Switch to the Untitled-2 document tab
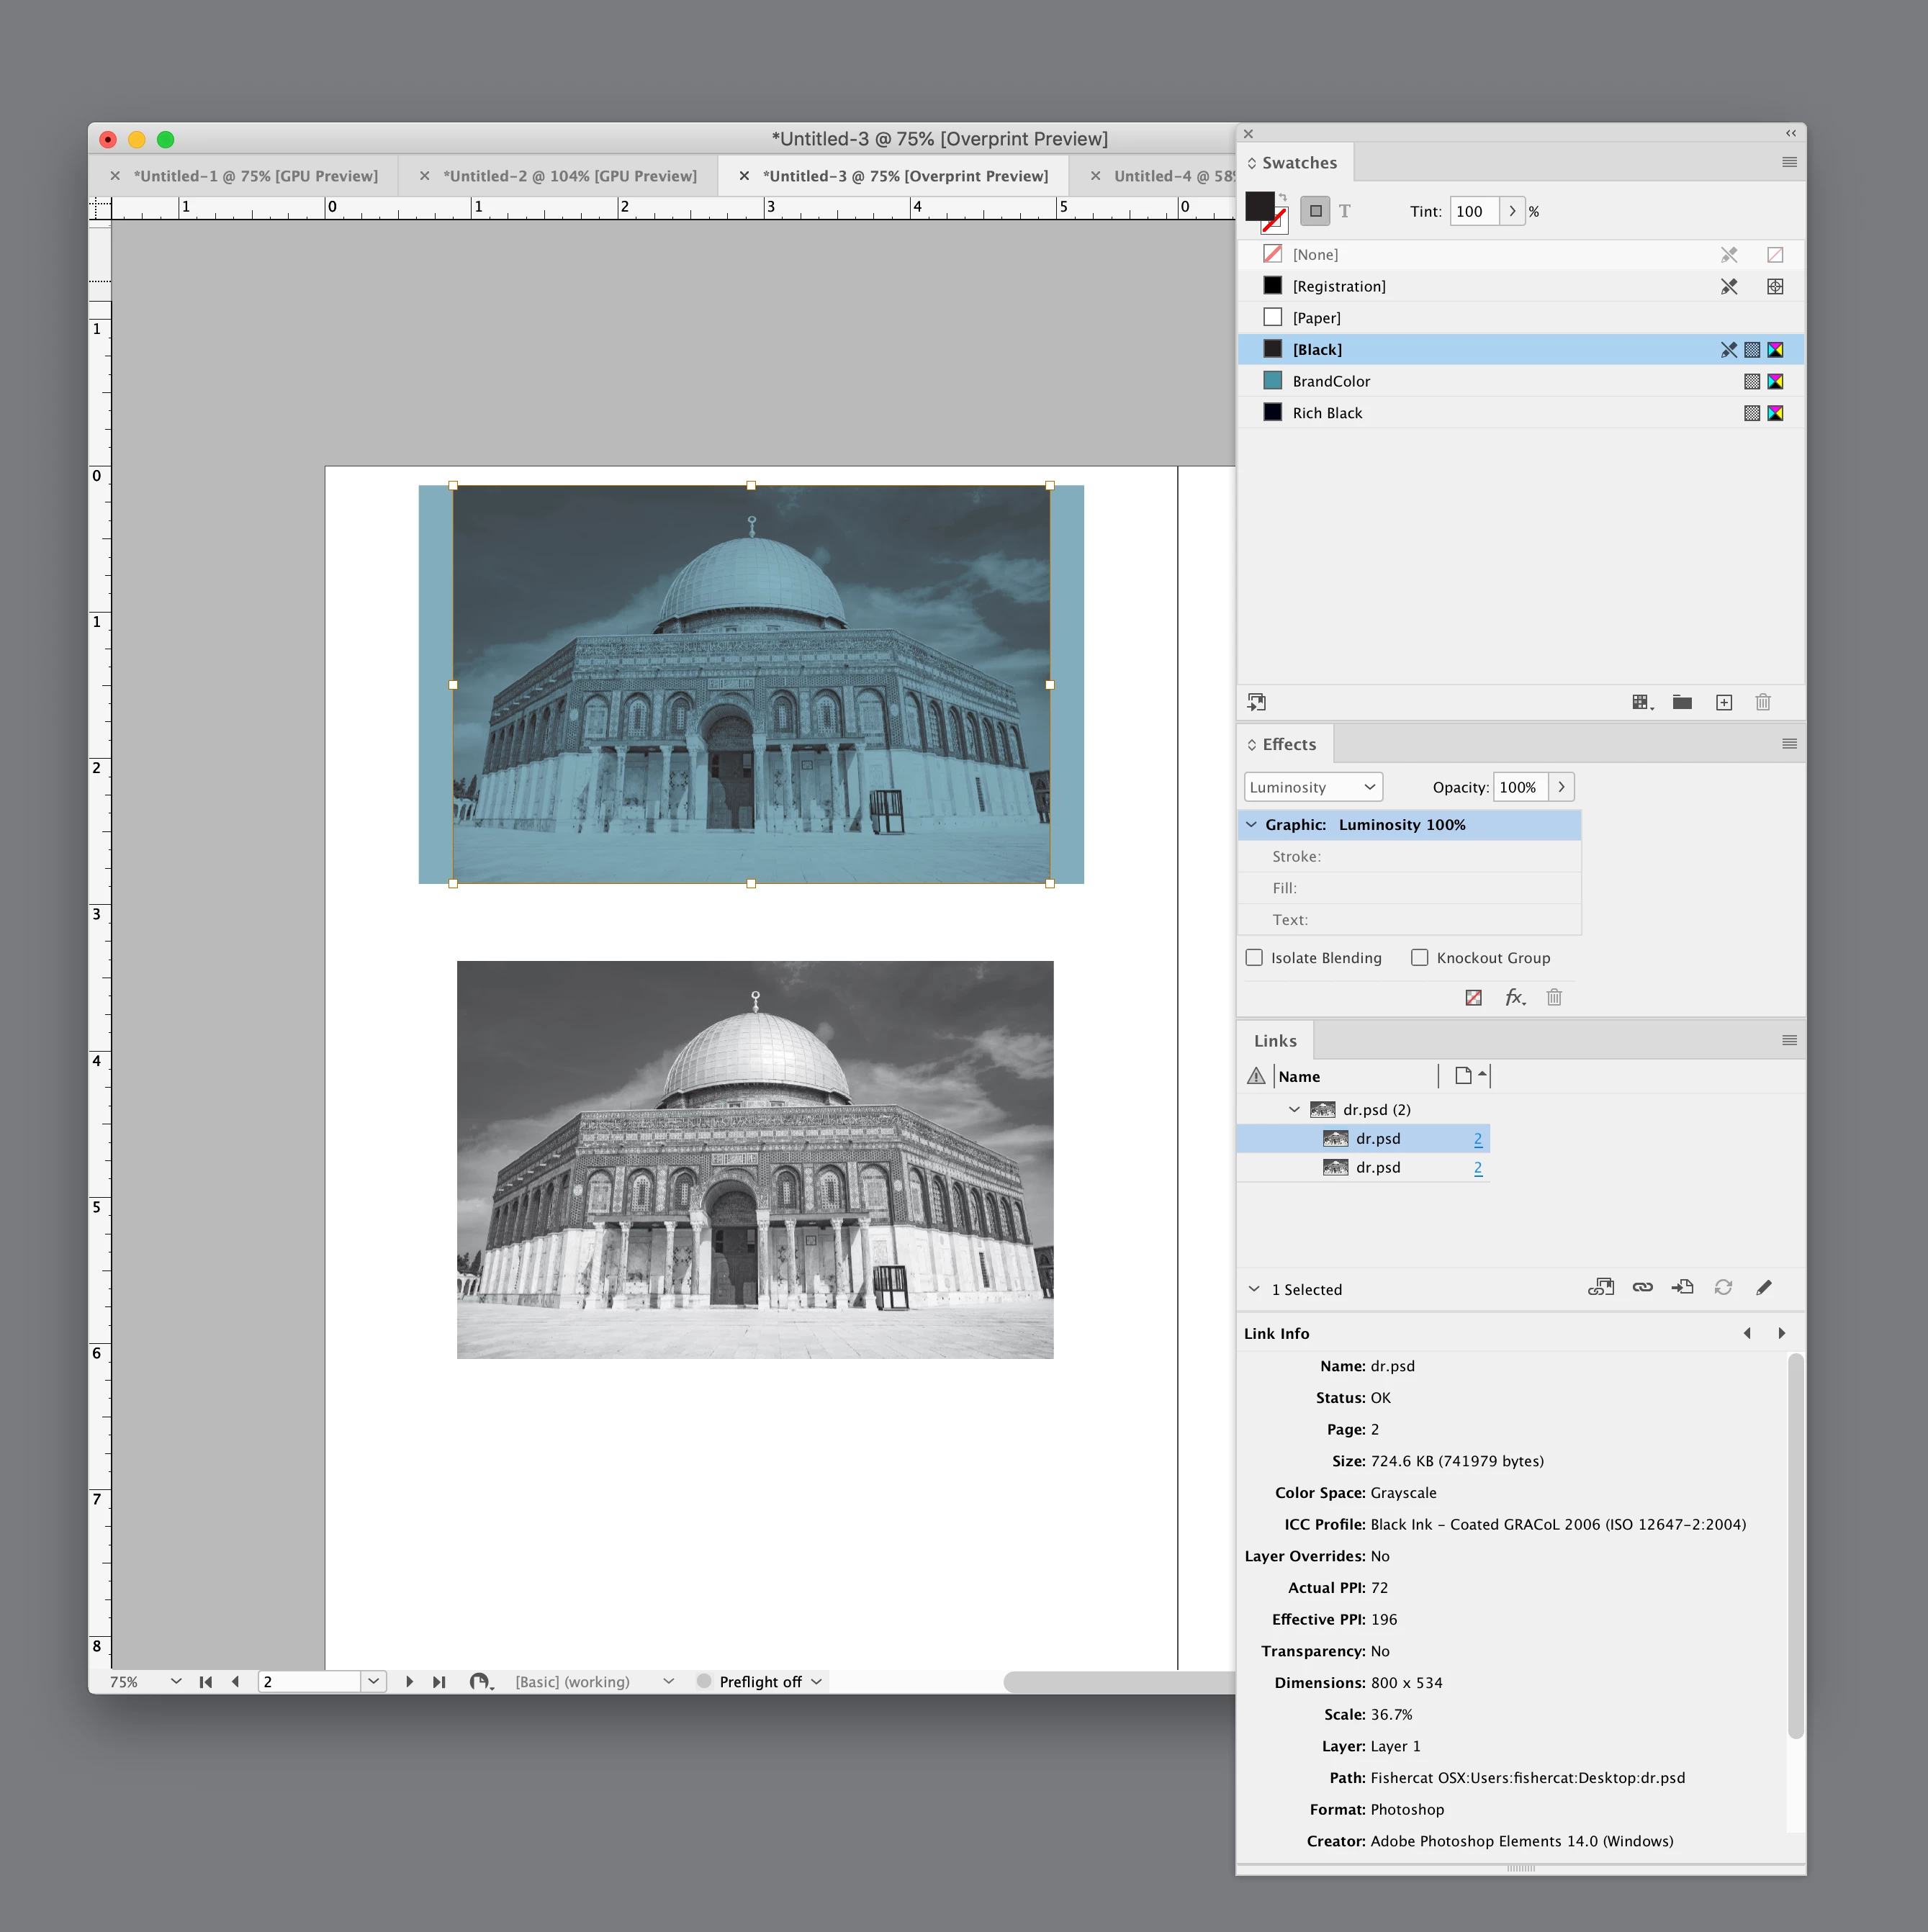The image size is (1928, 1932). [569, 176]
